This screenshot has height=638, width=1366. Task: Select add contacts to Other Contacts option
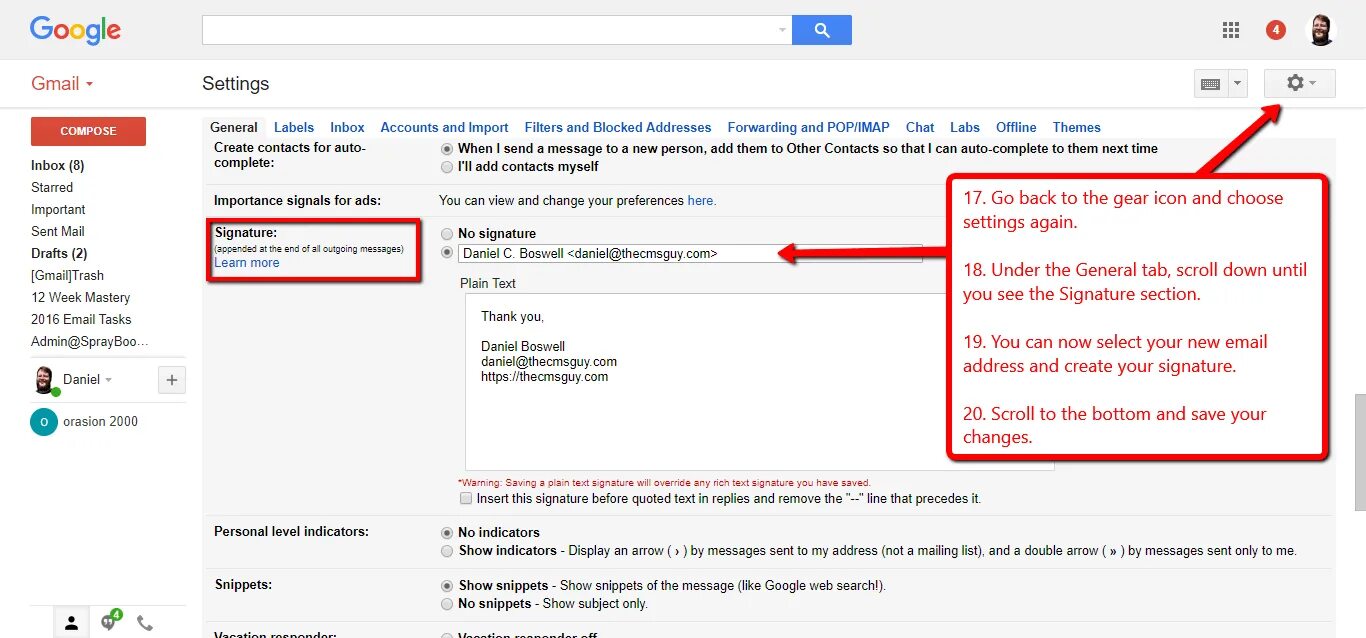447,149
